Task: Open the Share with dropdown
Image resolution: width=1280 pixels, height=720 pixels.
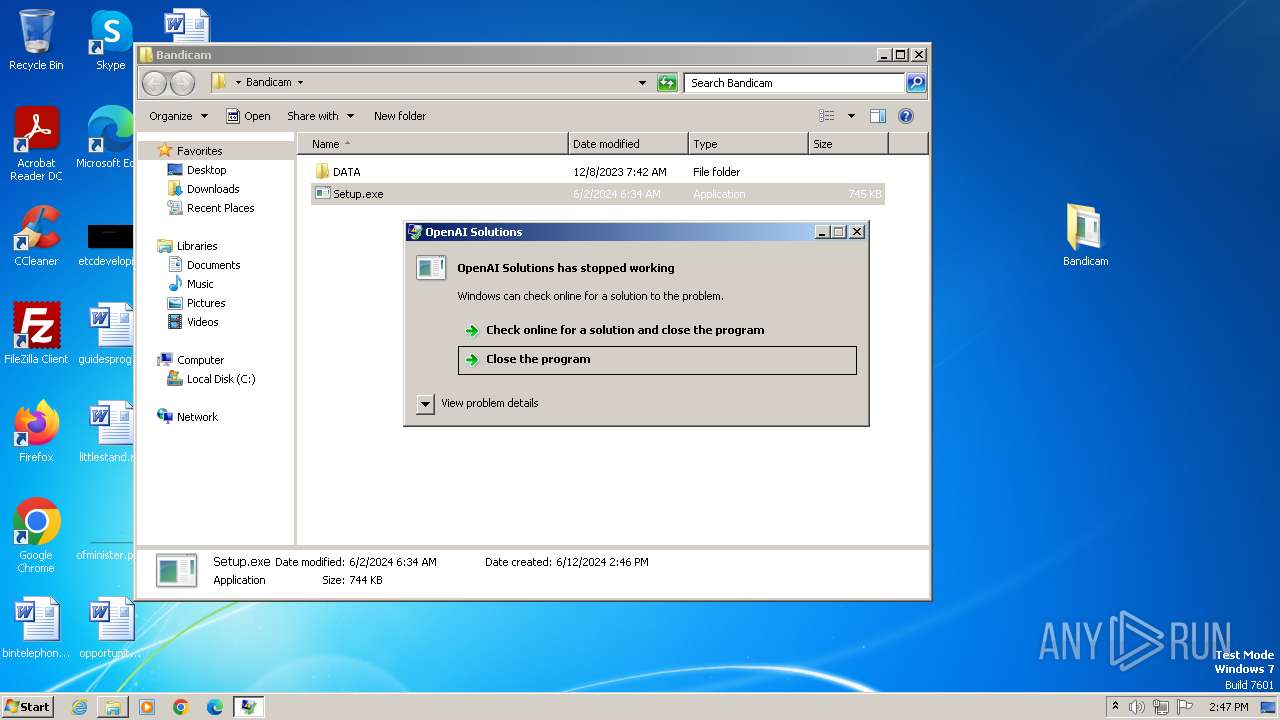Action: 320,116
